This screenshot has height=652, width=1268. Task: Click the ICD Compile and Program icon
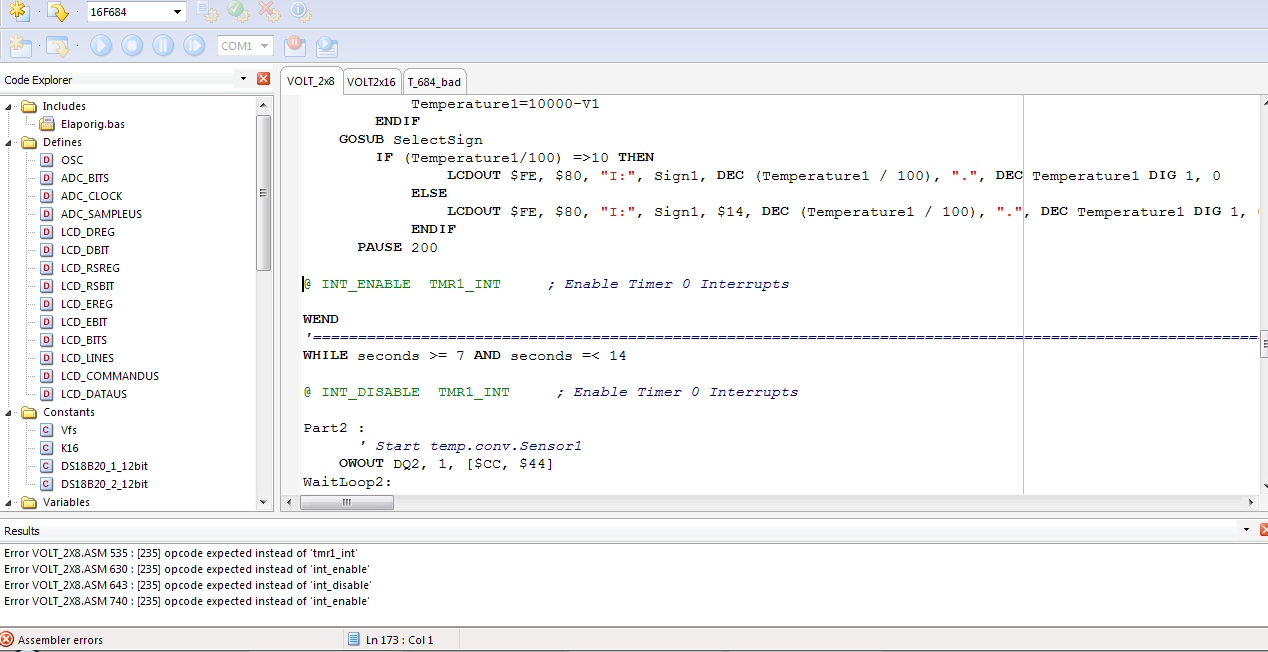(x=58, y=46)
